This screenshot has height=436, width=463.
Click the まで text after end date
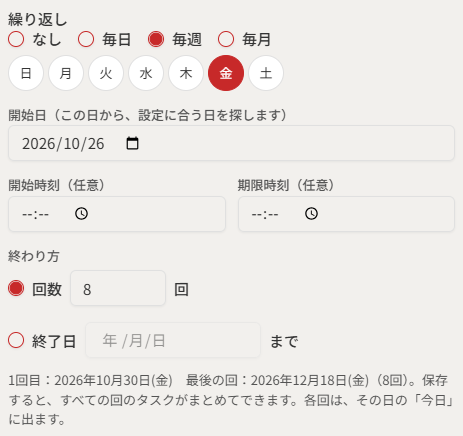284,342
